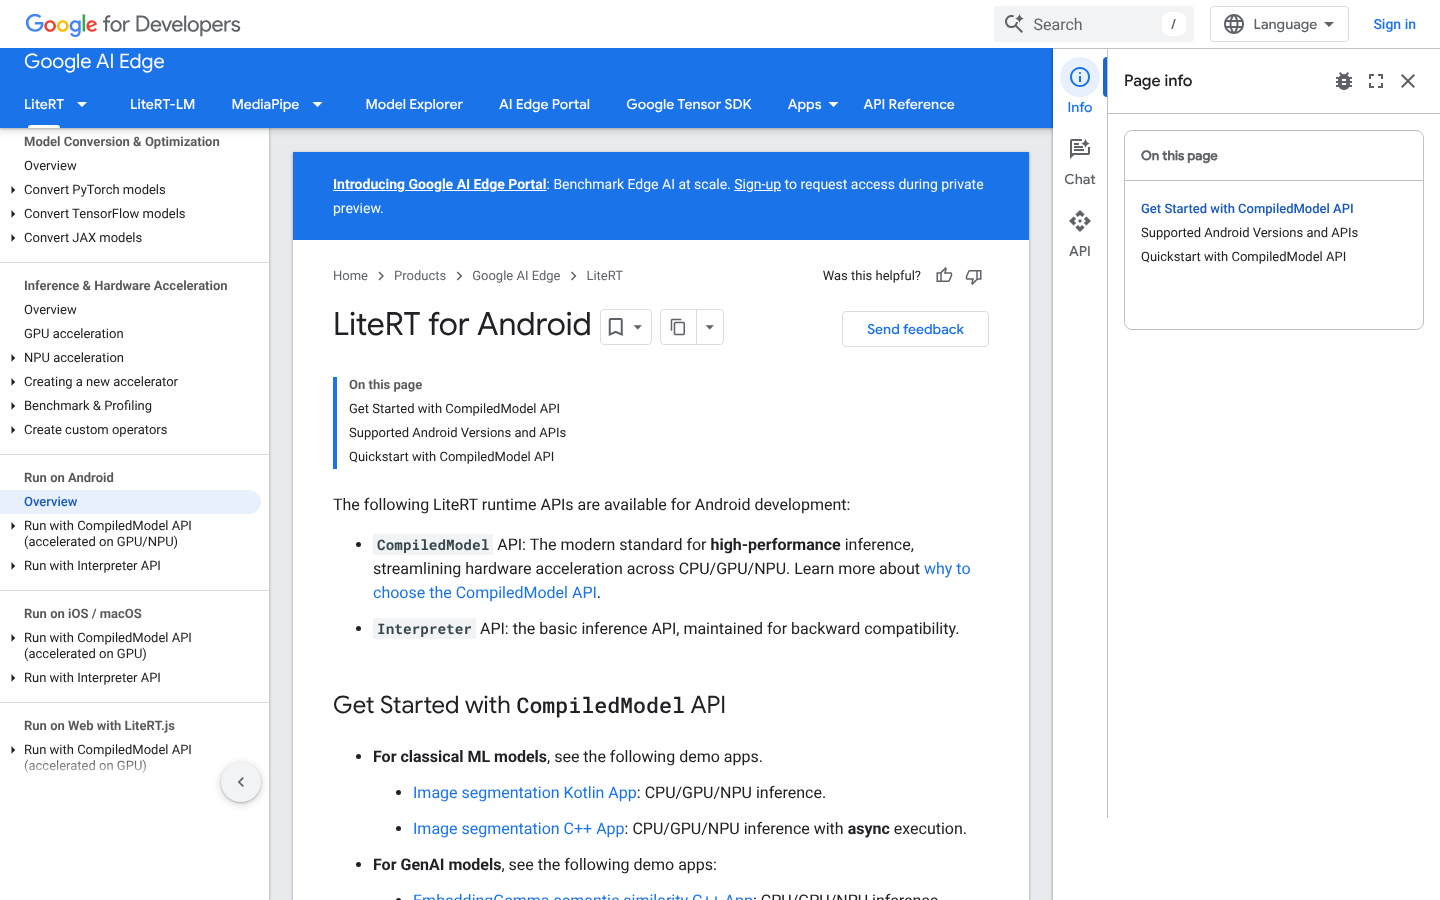Click the Sign-up link in banner

coord(757,184)
